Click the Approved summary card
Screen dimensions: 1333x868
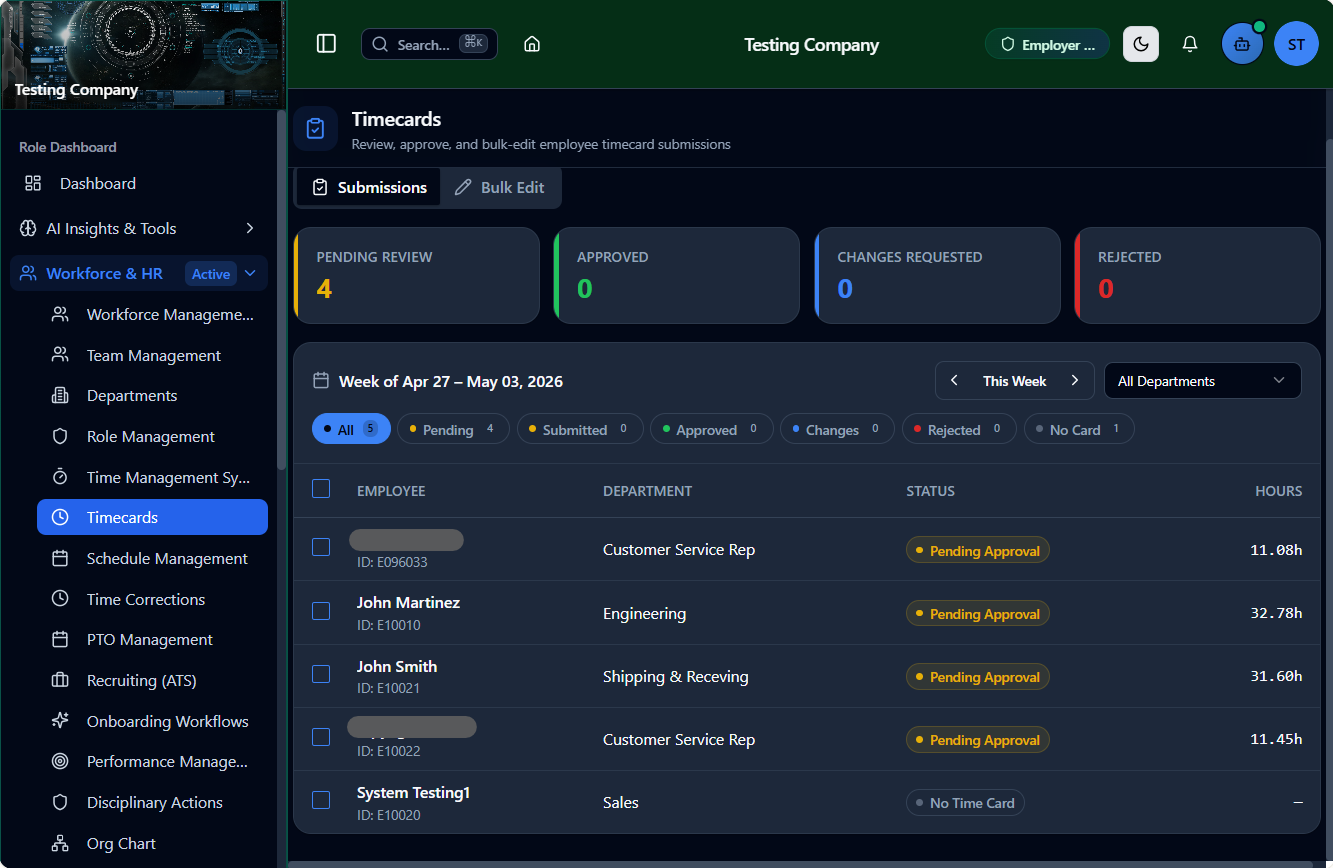coord(676,275)
